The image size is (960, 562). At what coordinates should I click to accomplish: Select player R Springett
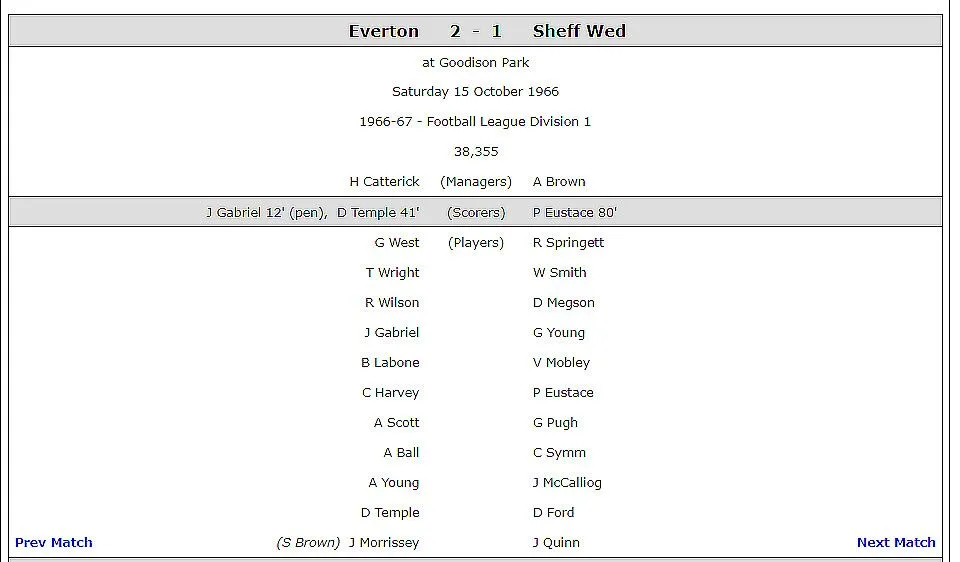(x=568, y=243)
